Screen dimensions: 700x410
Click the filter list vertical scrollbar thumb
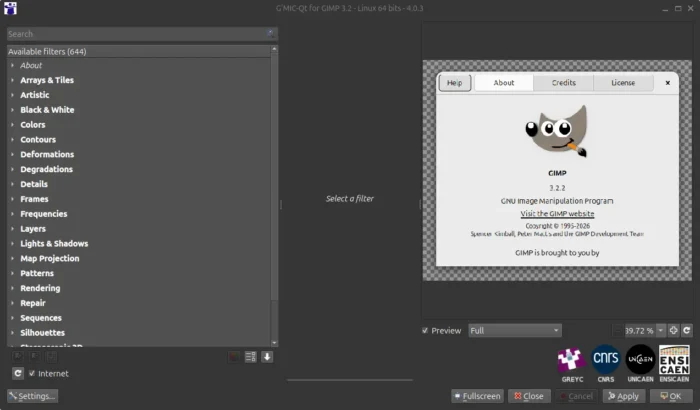(274, 176)
